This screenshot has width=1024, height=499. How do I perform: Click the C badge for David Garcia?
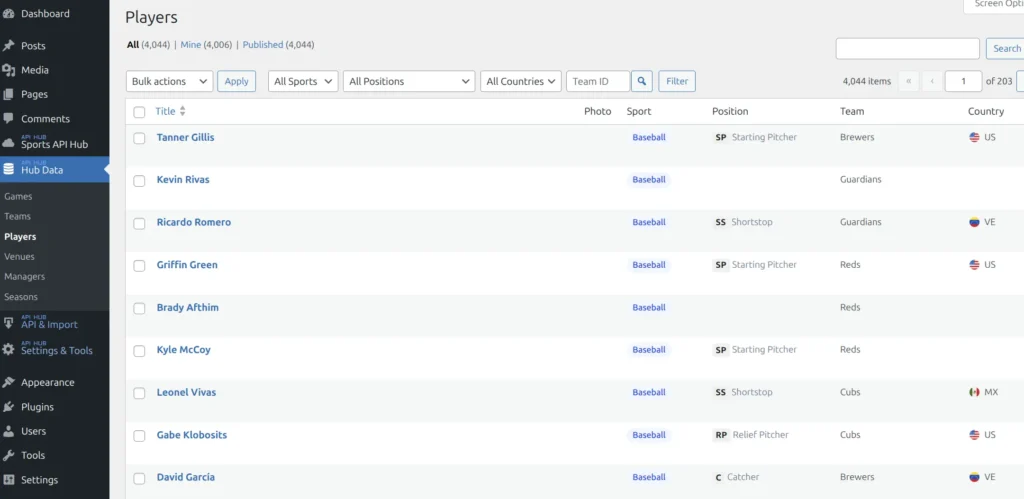tap(718, 477)
